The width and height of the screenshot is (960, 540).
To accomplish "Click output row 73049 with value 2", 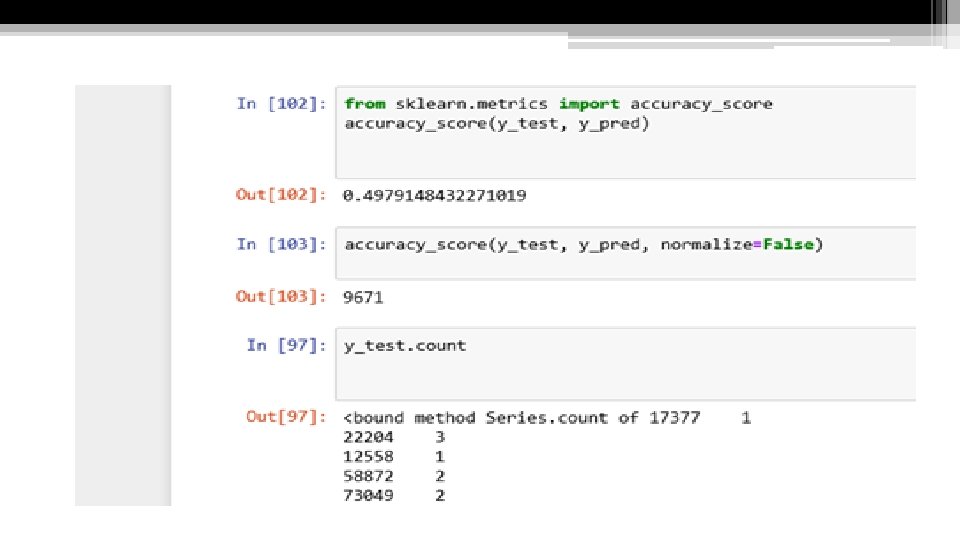I will 394,495.
